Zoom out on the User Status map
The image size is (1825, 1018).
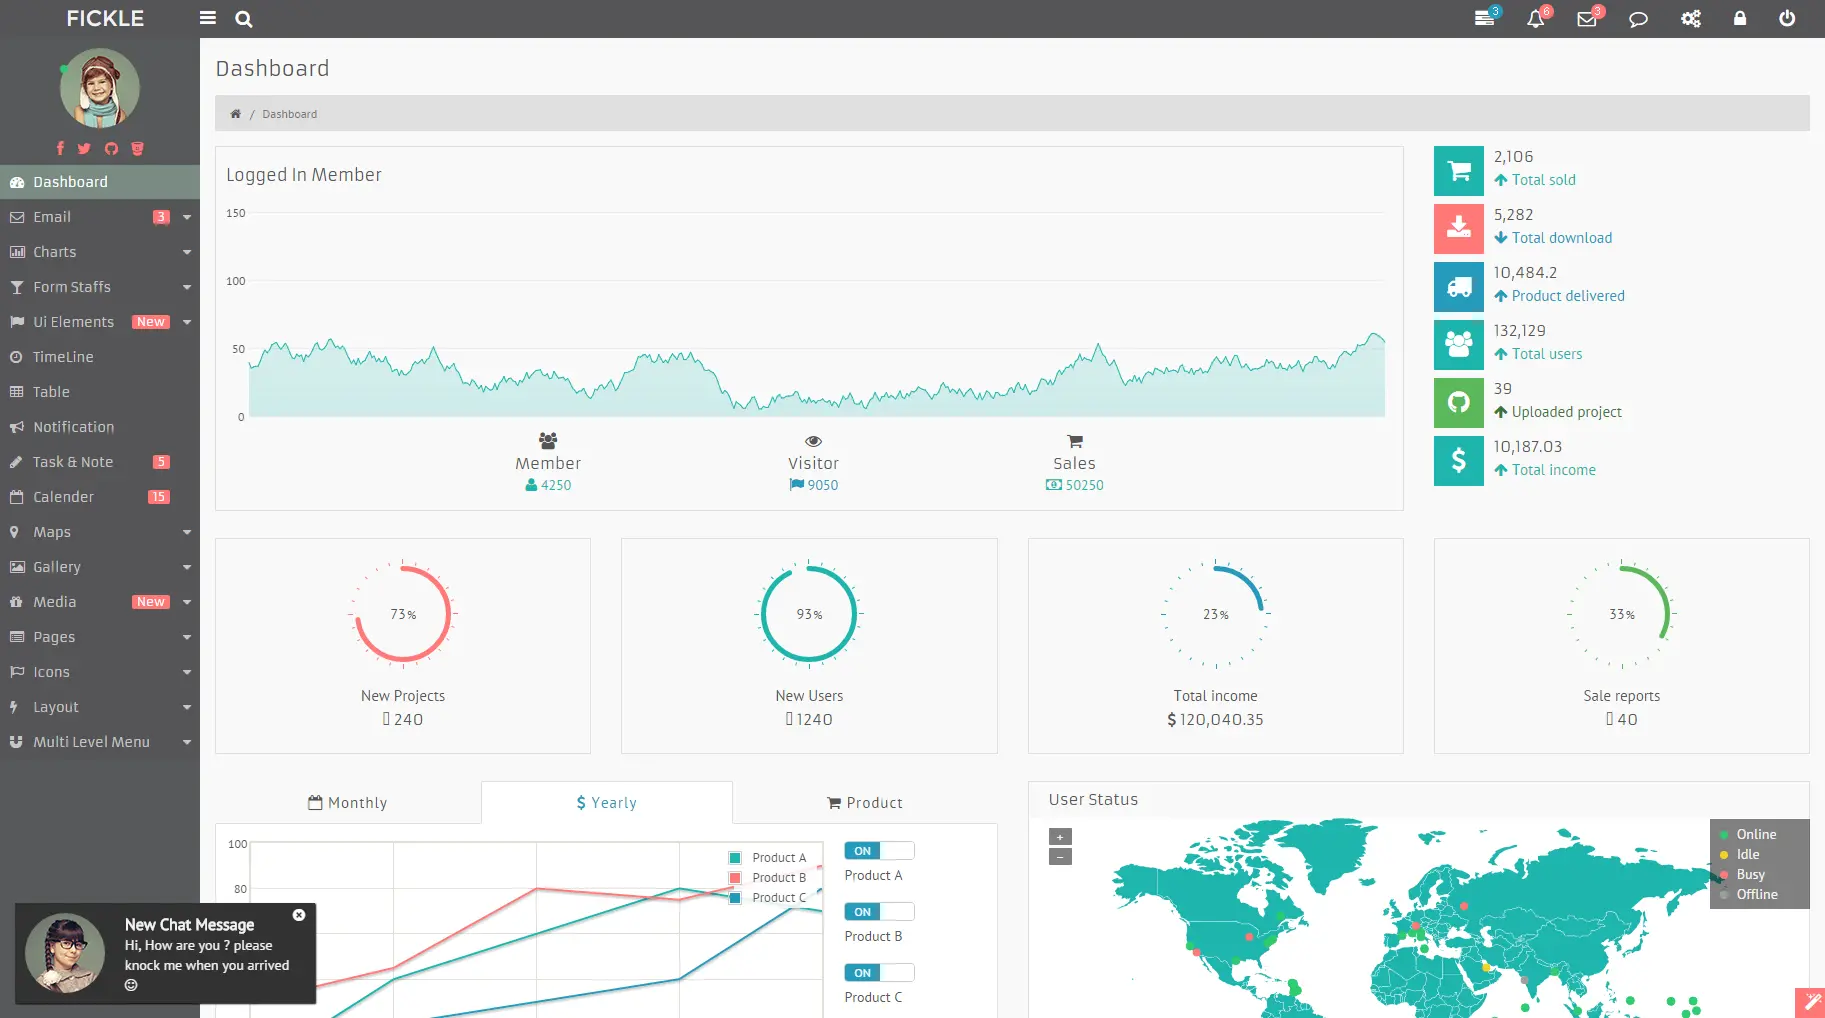coord(1061,857)
